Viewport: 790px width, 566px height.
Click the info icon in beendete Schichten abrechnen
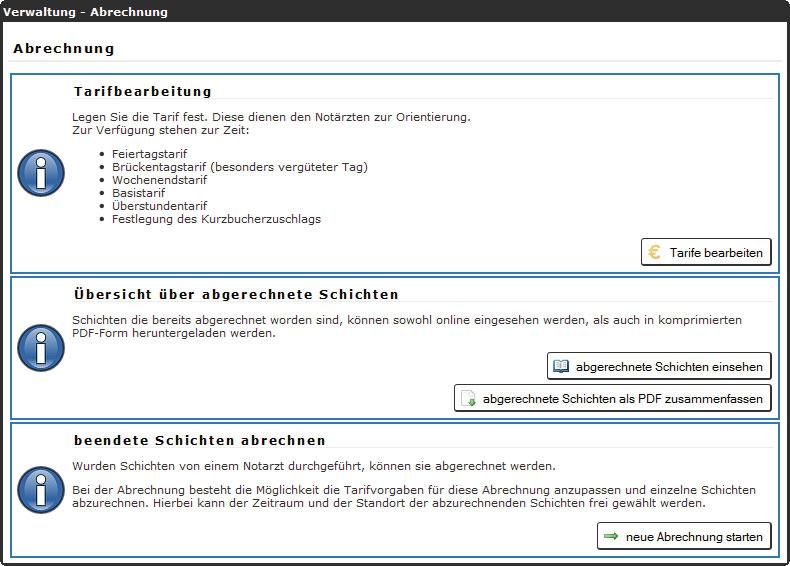[x=41, y=490]
